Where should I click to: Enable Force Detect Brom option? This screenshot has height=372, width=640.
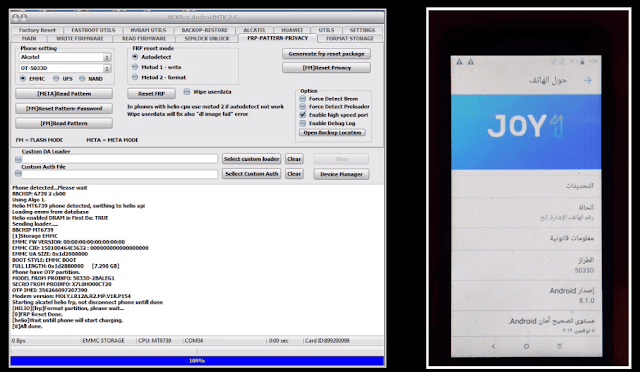click(302, 99)
